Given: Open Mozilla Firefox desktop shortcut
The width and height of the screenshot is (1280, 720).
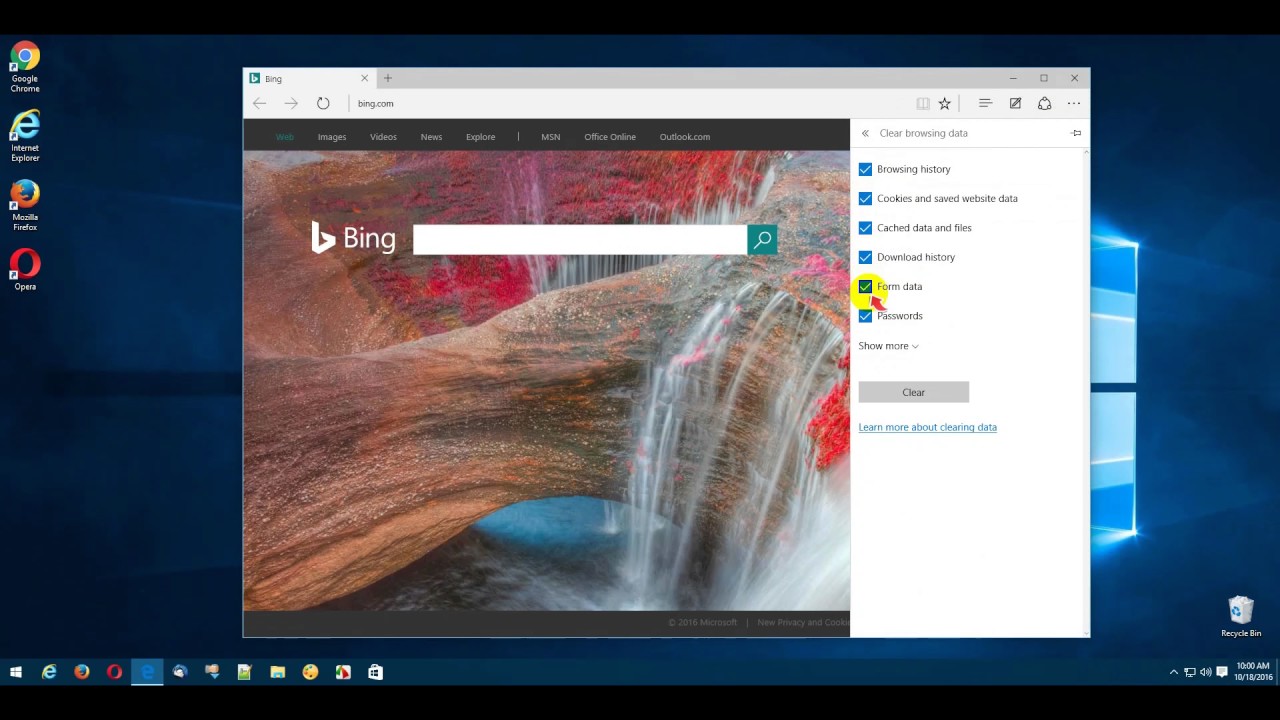Looking at the screenshot, I should tap(25, 206).
